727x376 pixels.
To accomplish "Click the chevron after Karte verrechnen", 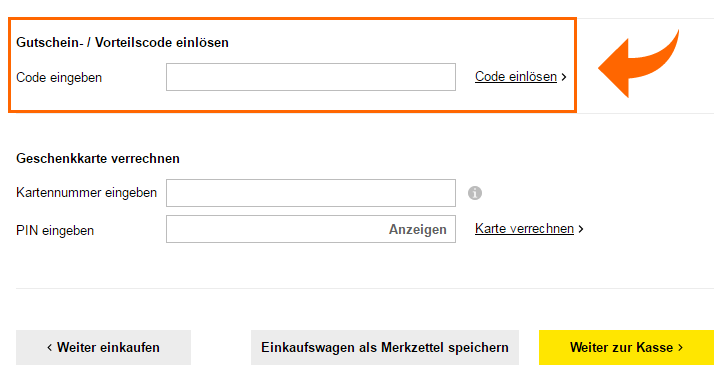I will (x=581, y=229).
